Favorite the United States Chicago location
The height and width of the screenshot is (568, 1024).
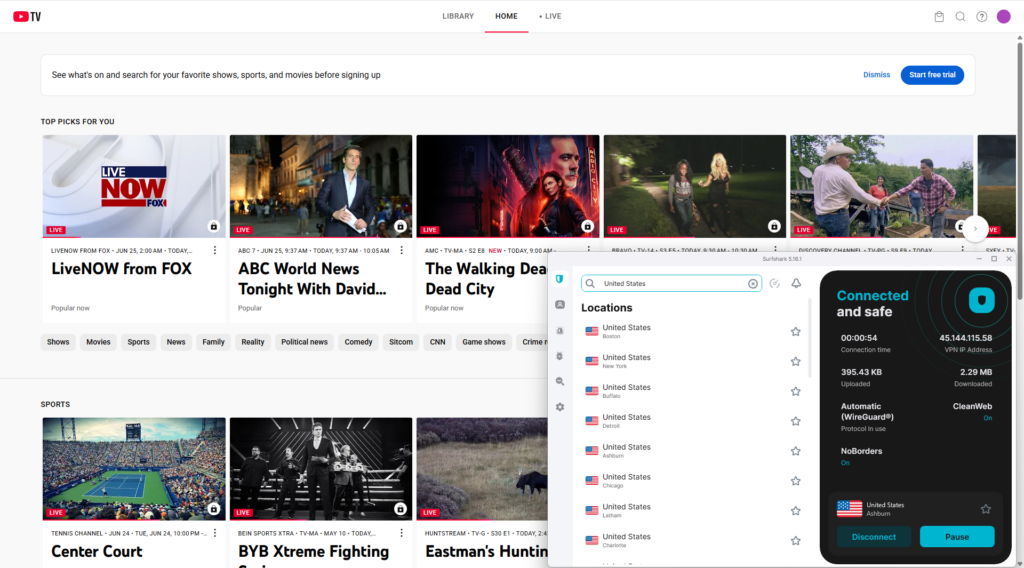[x=795, y=481]
